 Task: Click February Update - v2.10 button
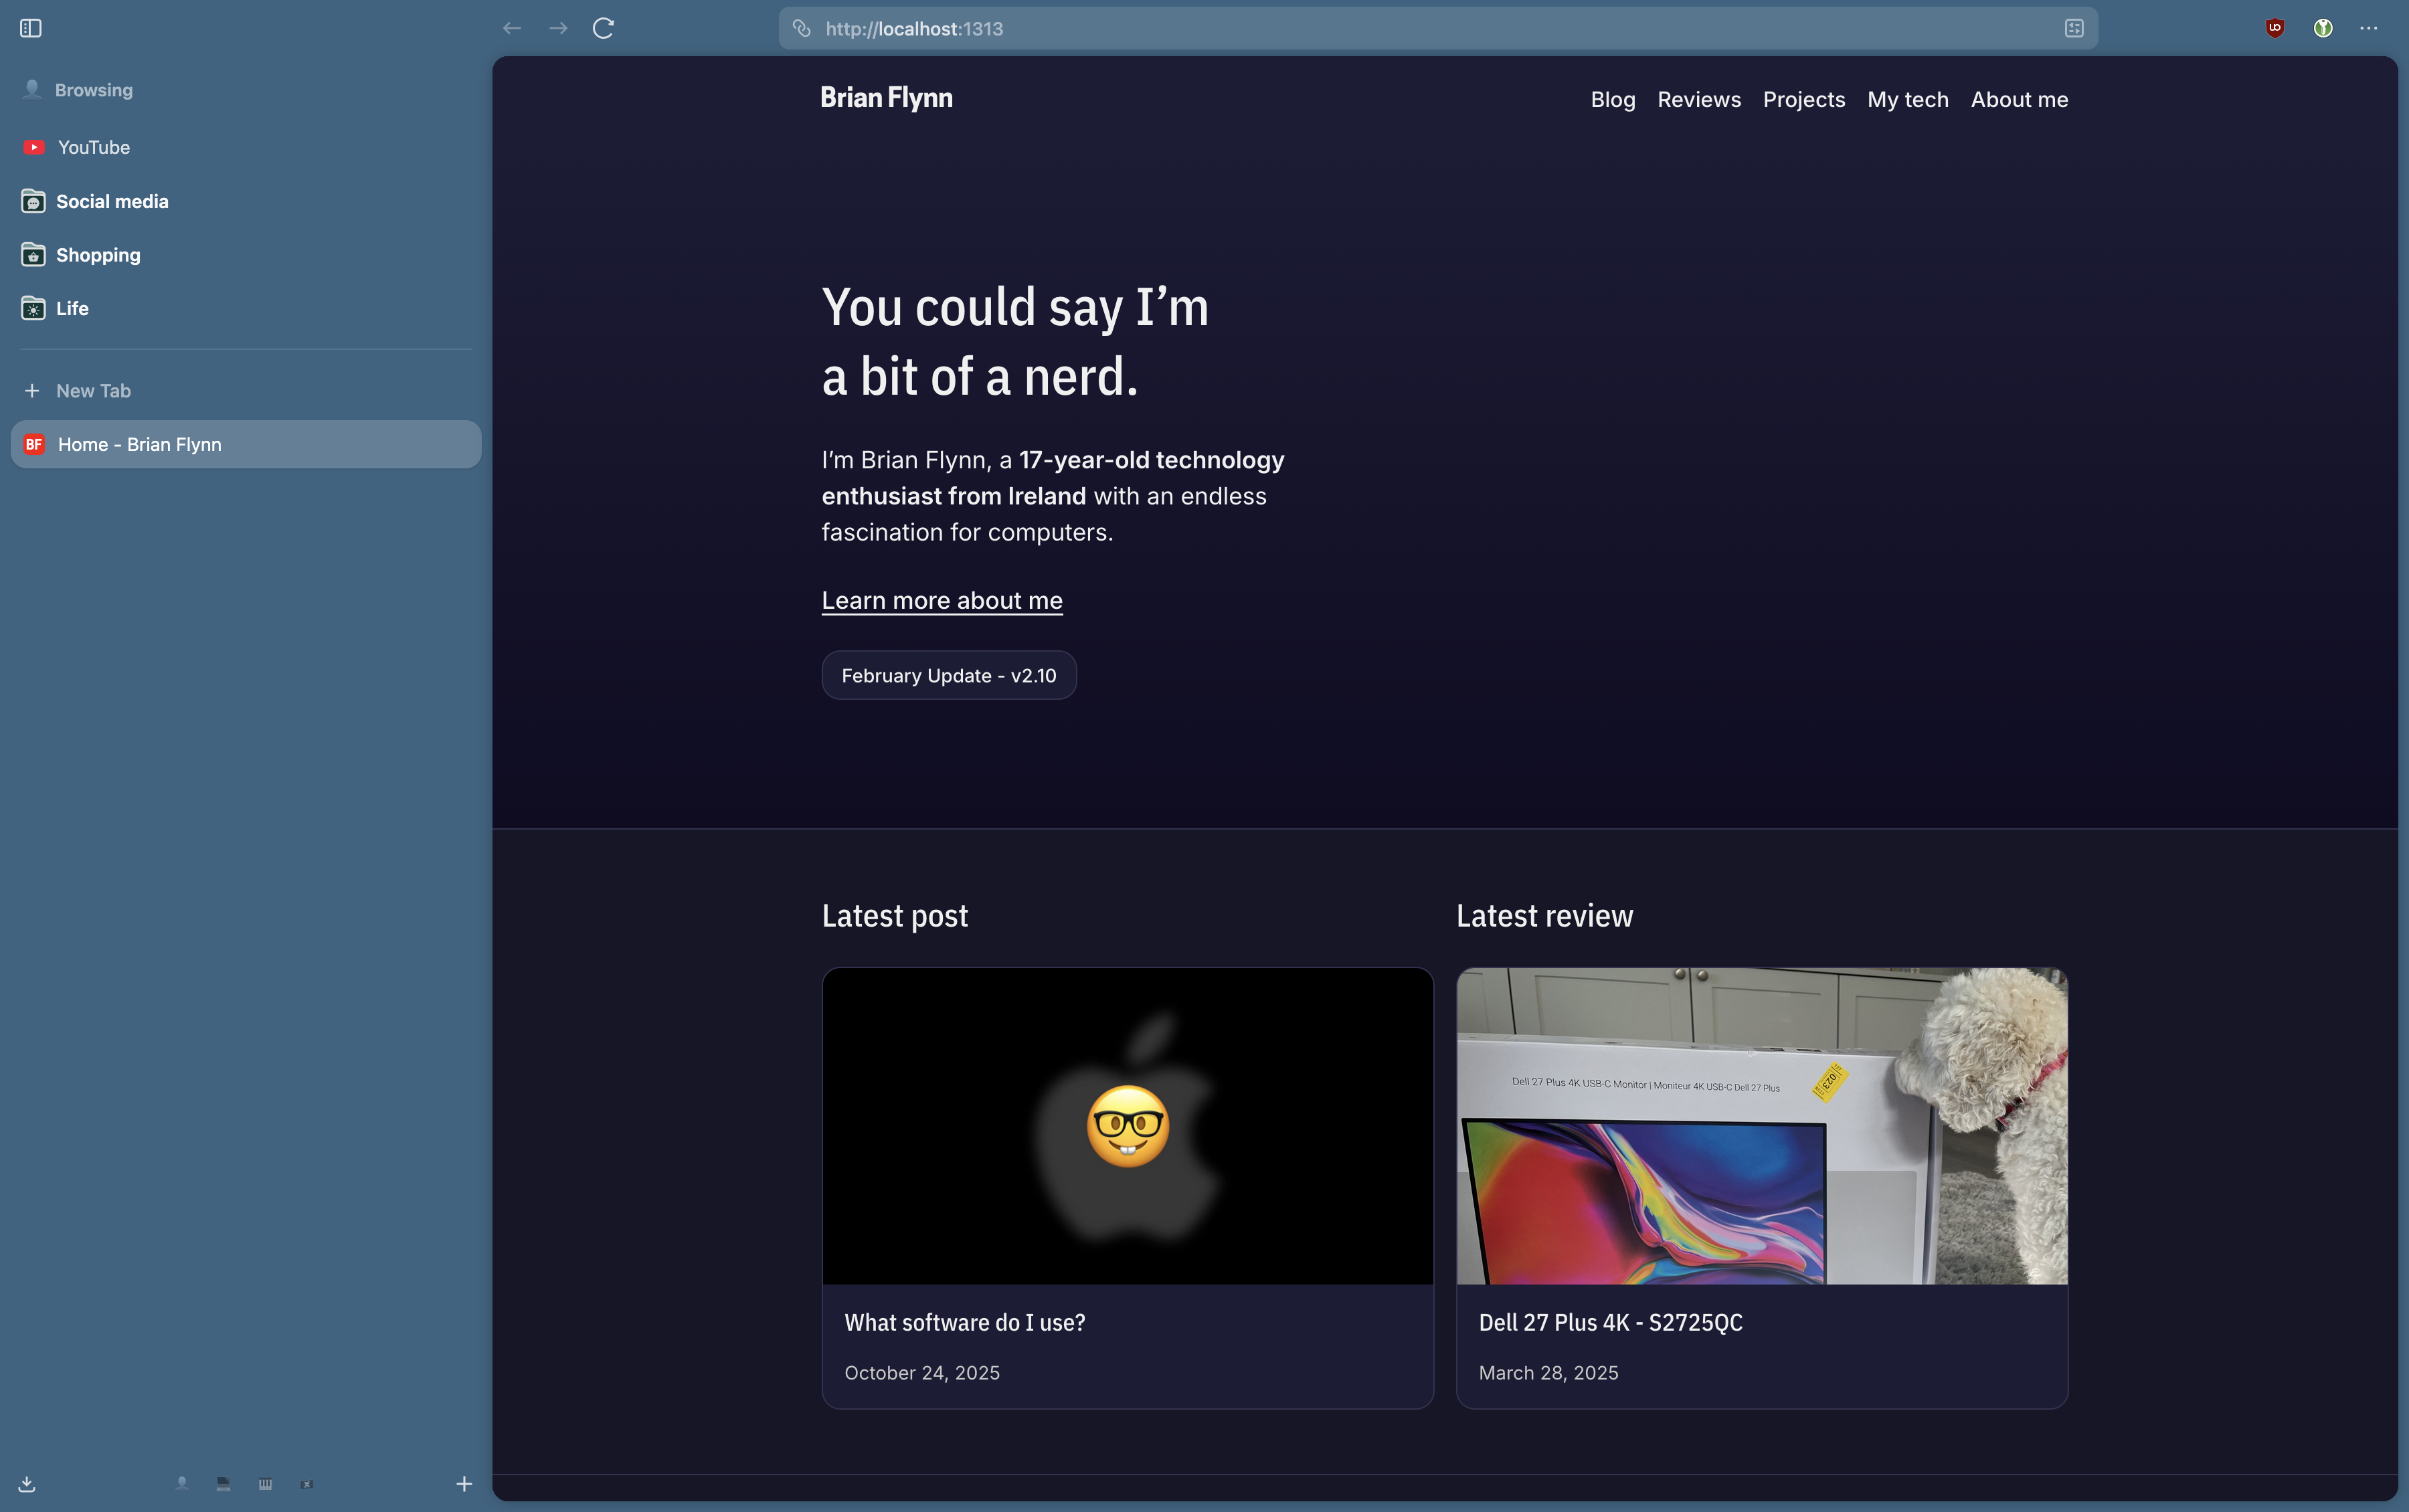click(x=948, y=675)
